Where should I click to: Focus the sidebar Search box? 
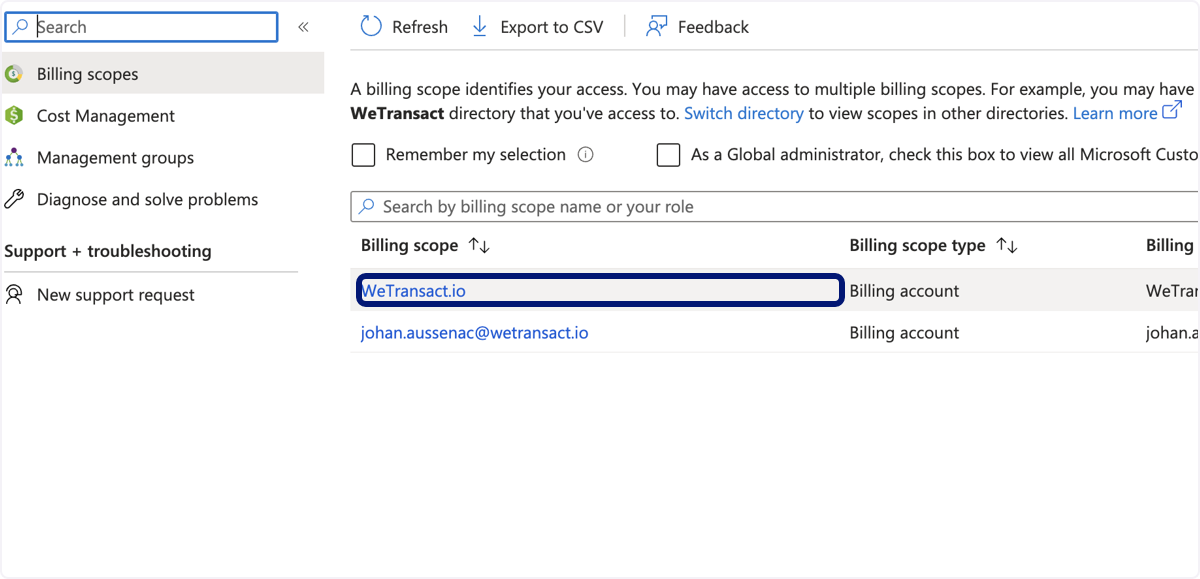coord(141,27)
